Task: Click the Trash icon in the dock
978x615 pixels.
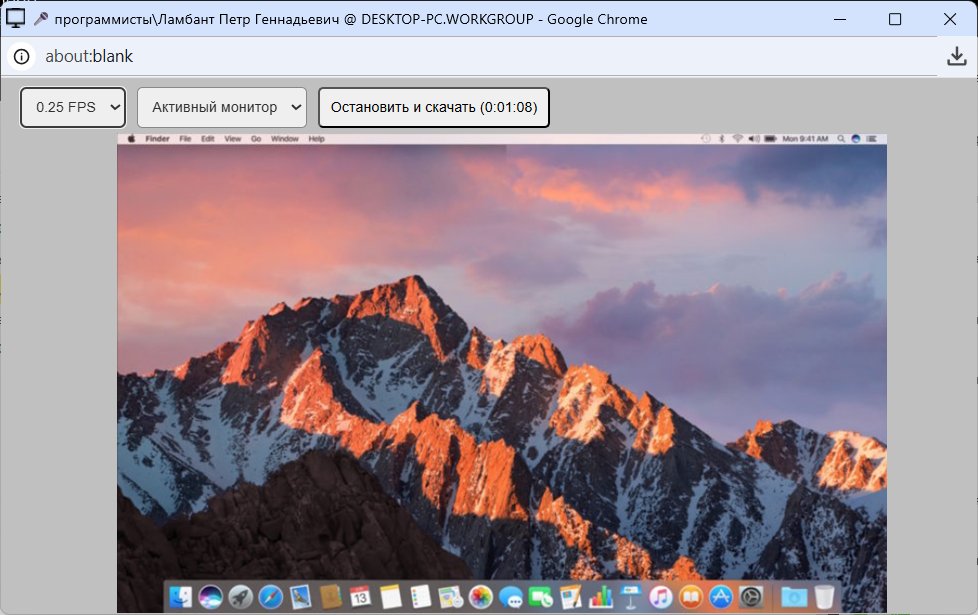Action: (x=824, y=597)
